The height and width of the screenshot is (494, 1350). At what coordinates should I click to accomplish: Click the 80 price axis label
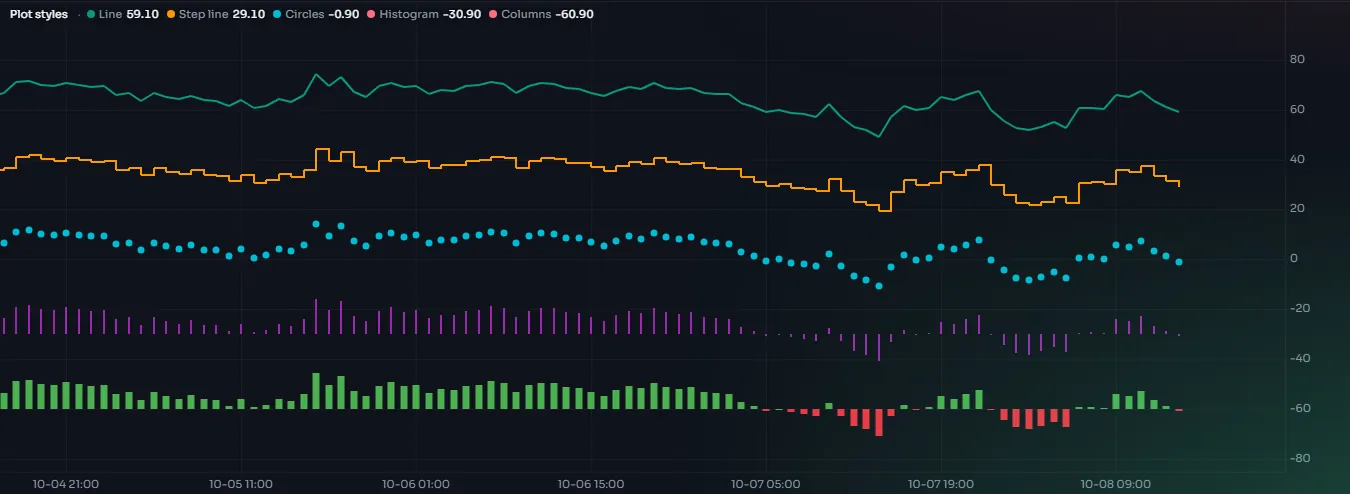click(1297, 60)
